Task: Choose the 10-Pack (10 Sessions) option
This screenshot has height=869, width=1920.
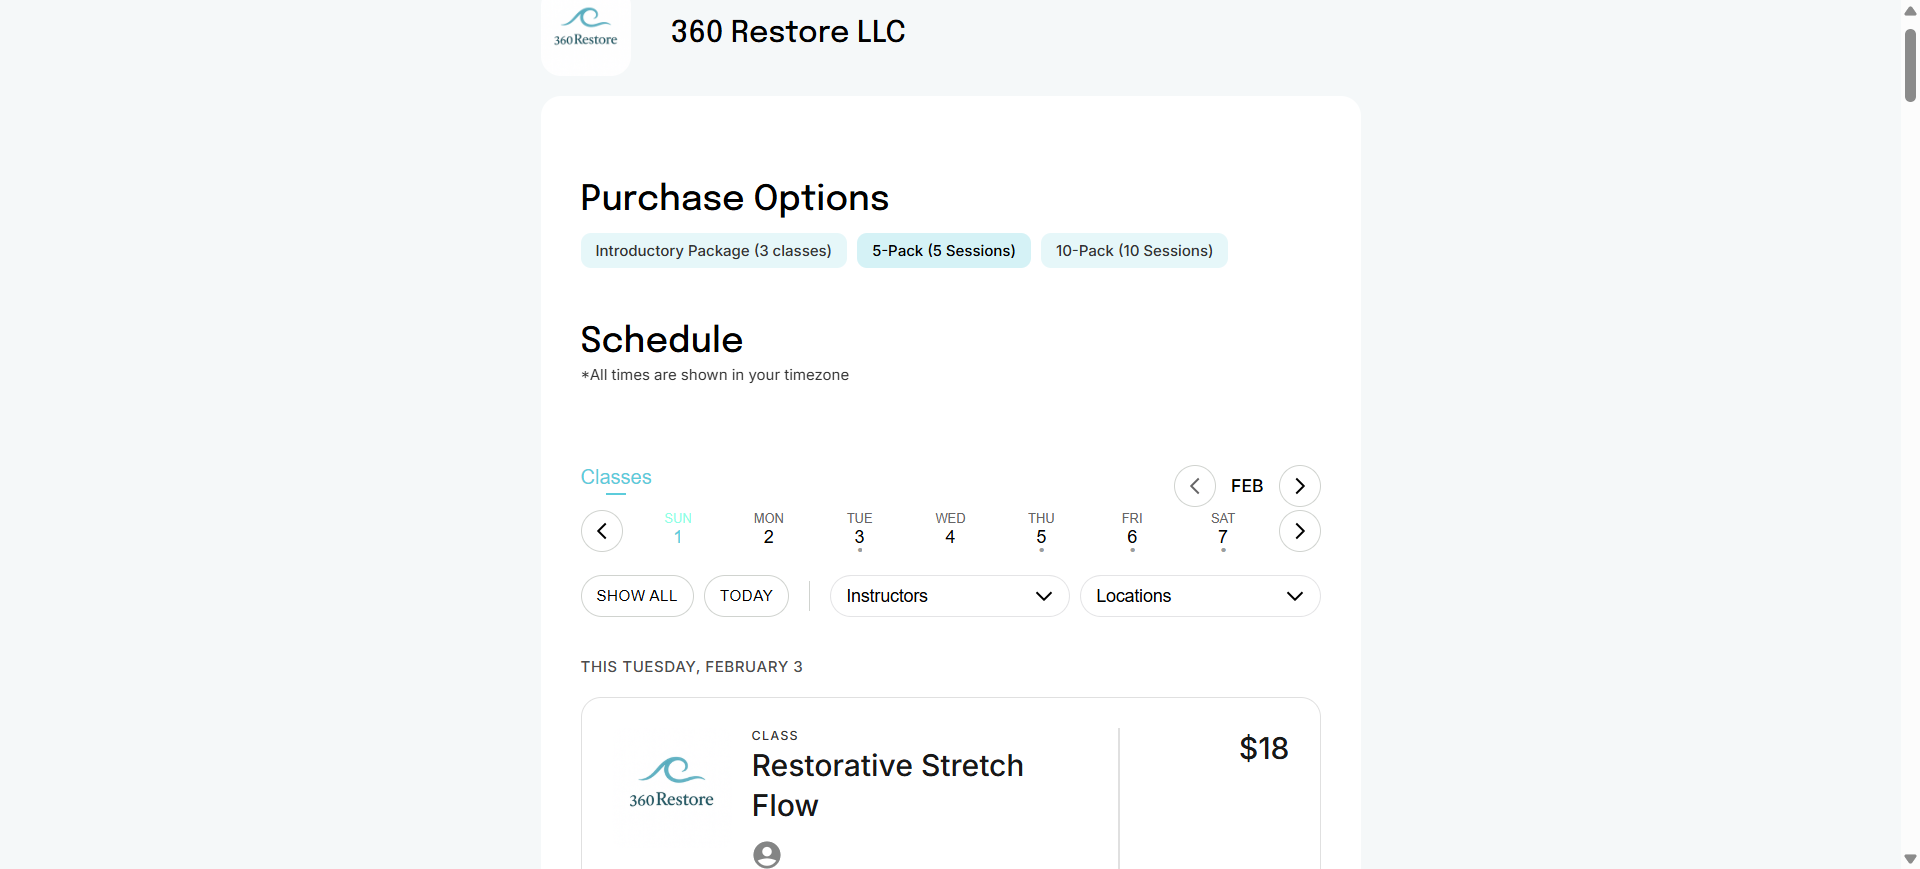Action: pos(1134,251)
